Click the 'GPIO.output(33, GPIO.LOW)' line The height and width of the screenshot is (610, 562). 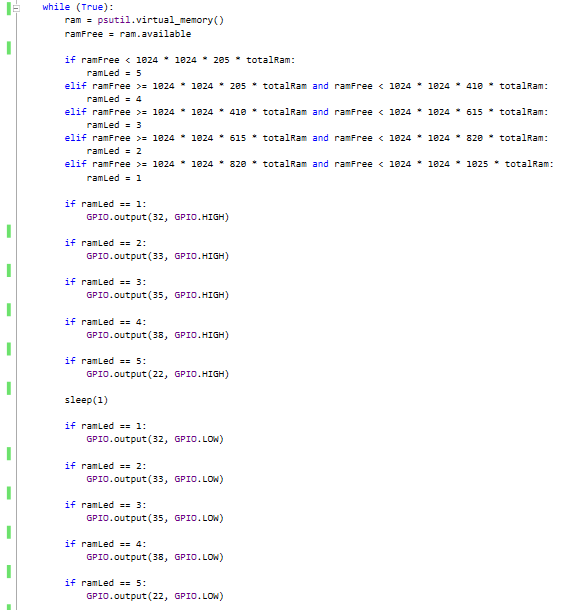[155, 479]
